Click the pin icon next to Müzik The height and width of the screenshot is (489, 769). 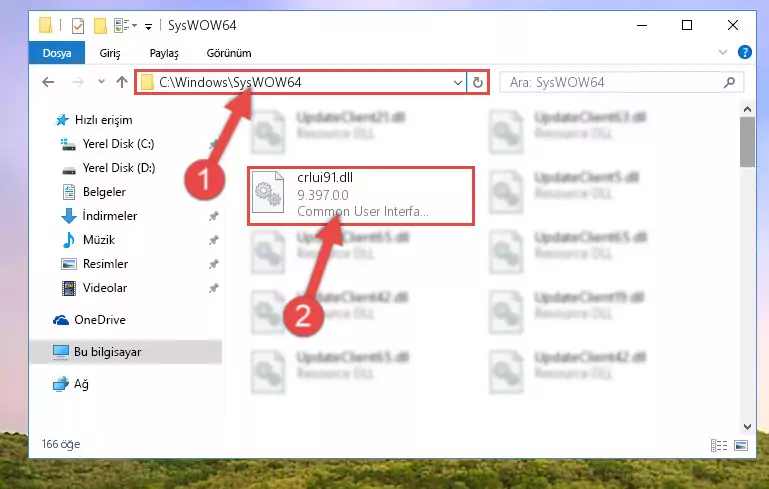pyautogui.click(x=213, y=240)
